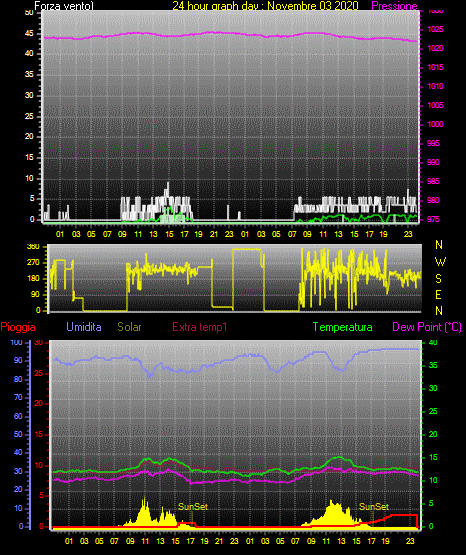The width and height of the screenshot is (466, 555).
Task: Click the 100 humidity axis value
Action: point(16,343)
